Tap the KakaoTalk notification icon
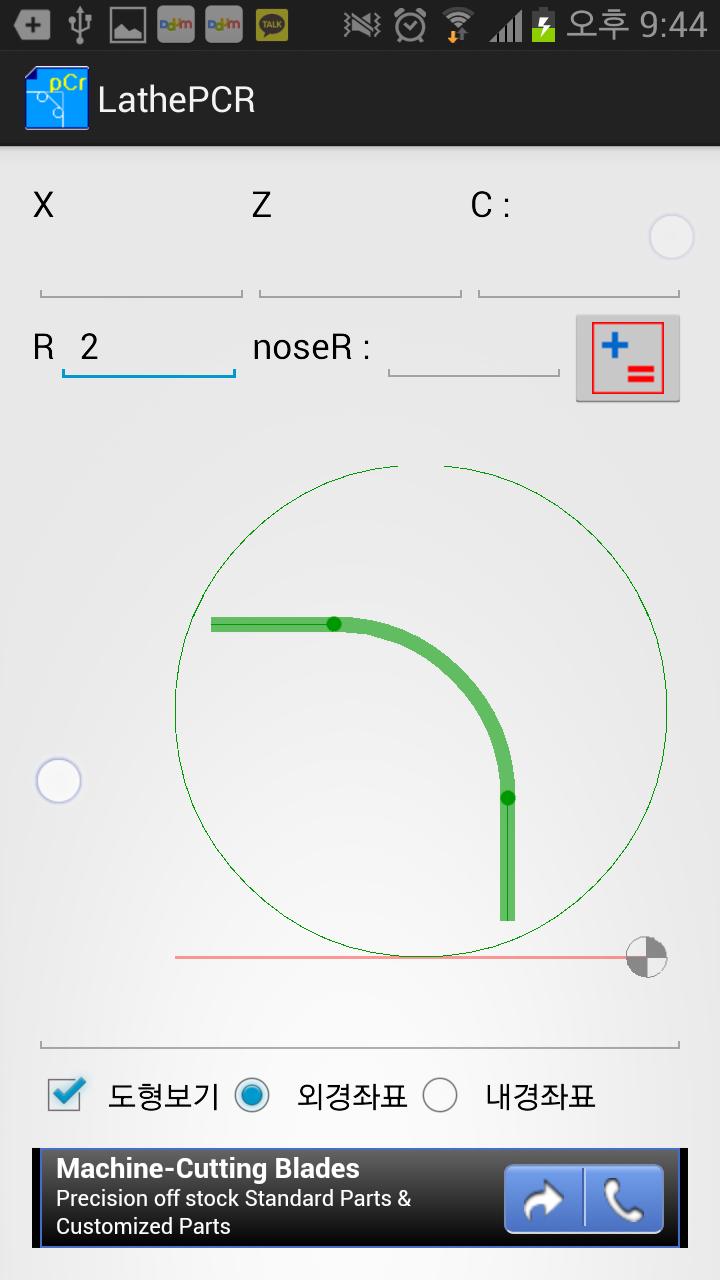 271,25
